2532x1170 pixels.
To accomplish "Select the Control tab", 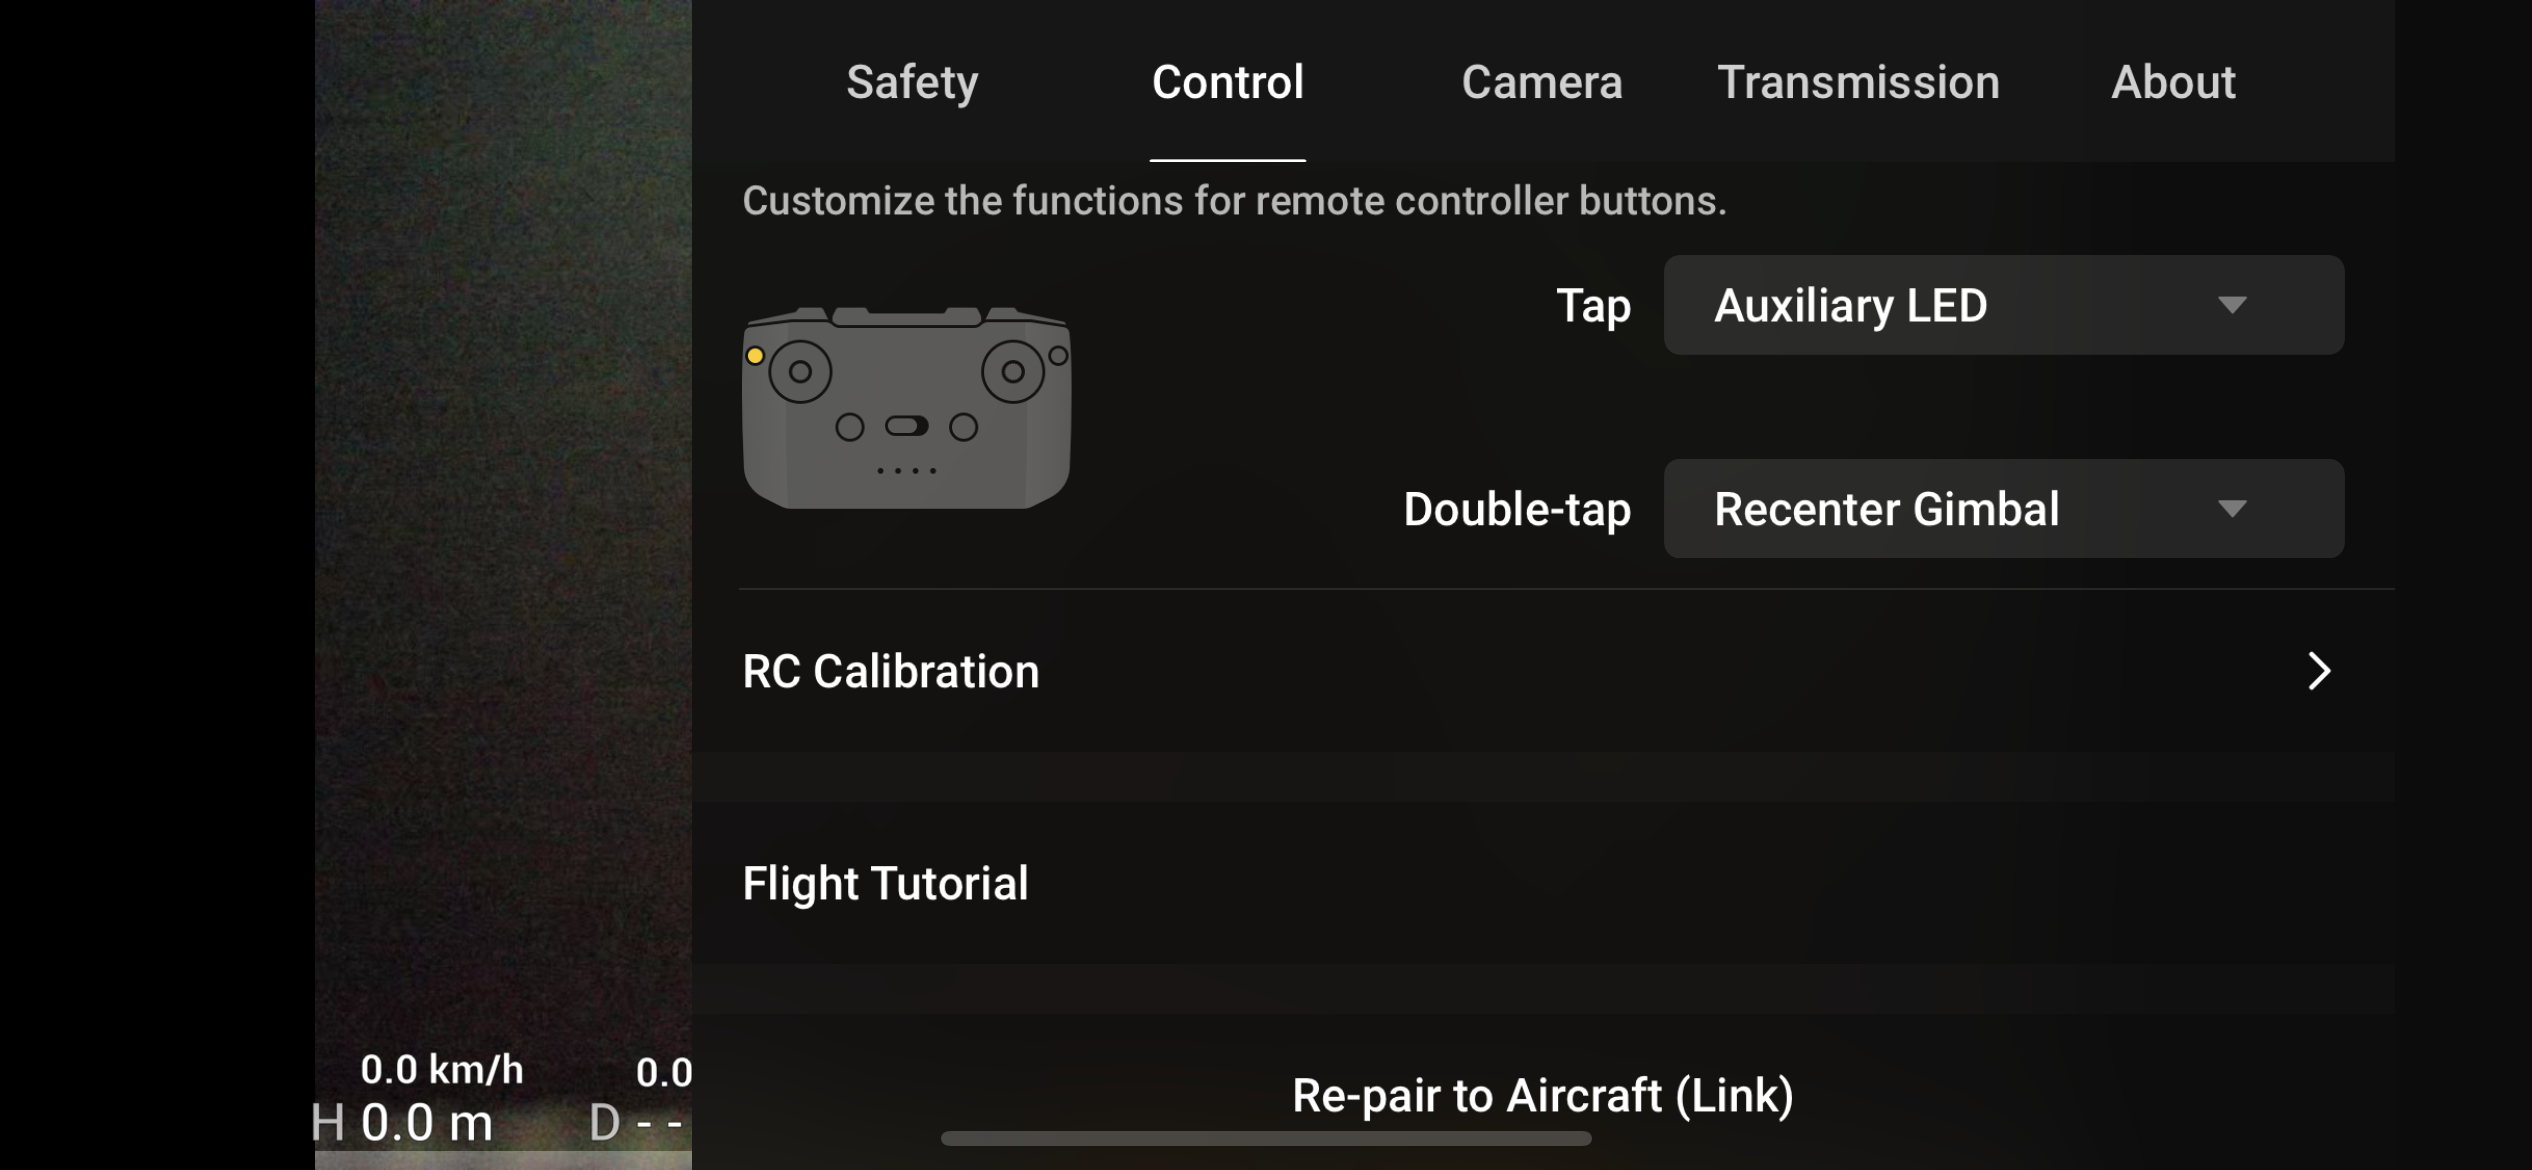I will click(1227, 82).
